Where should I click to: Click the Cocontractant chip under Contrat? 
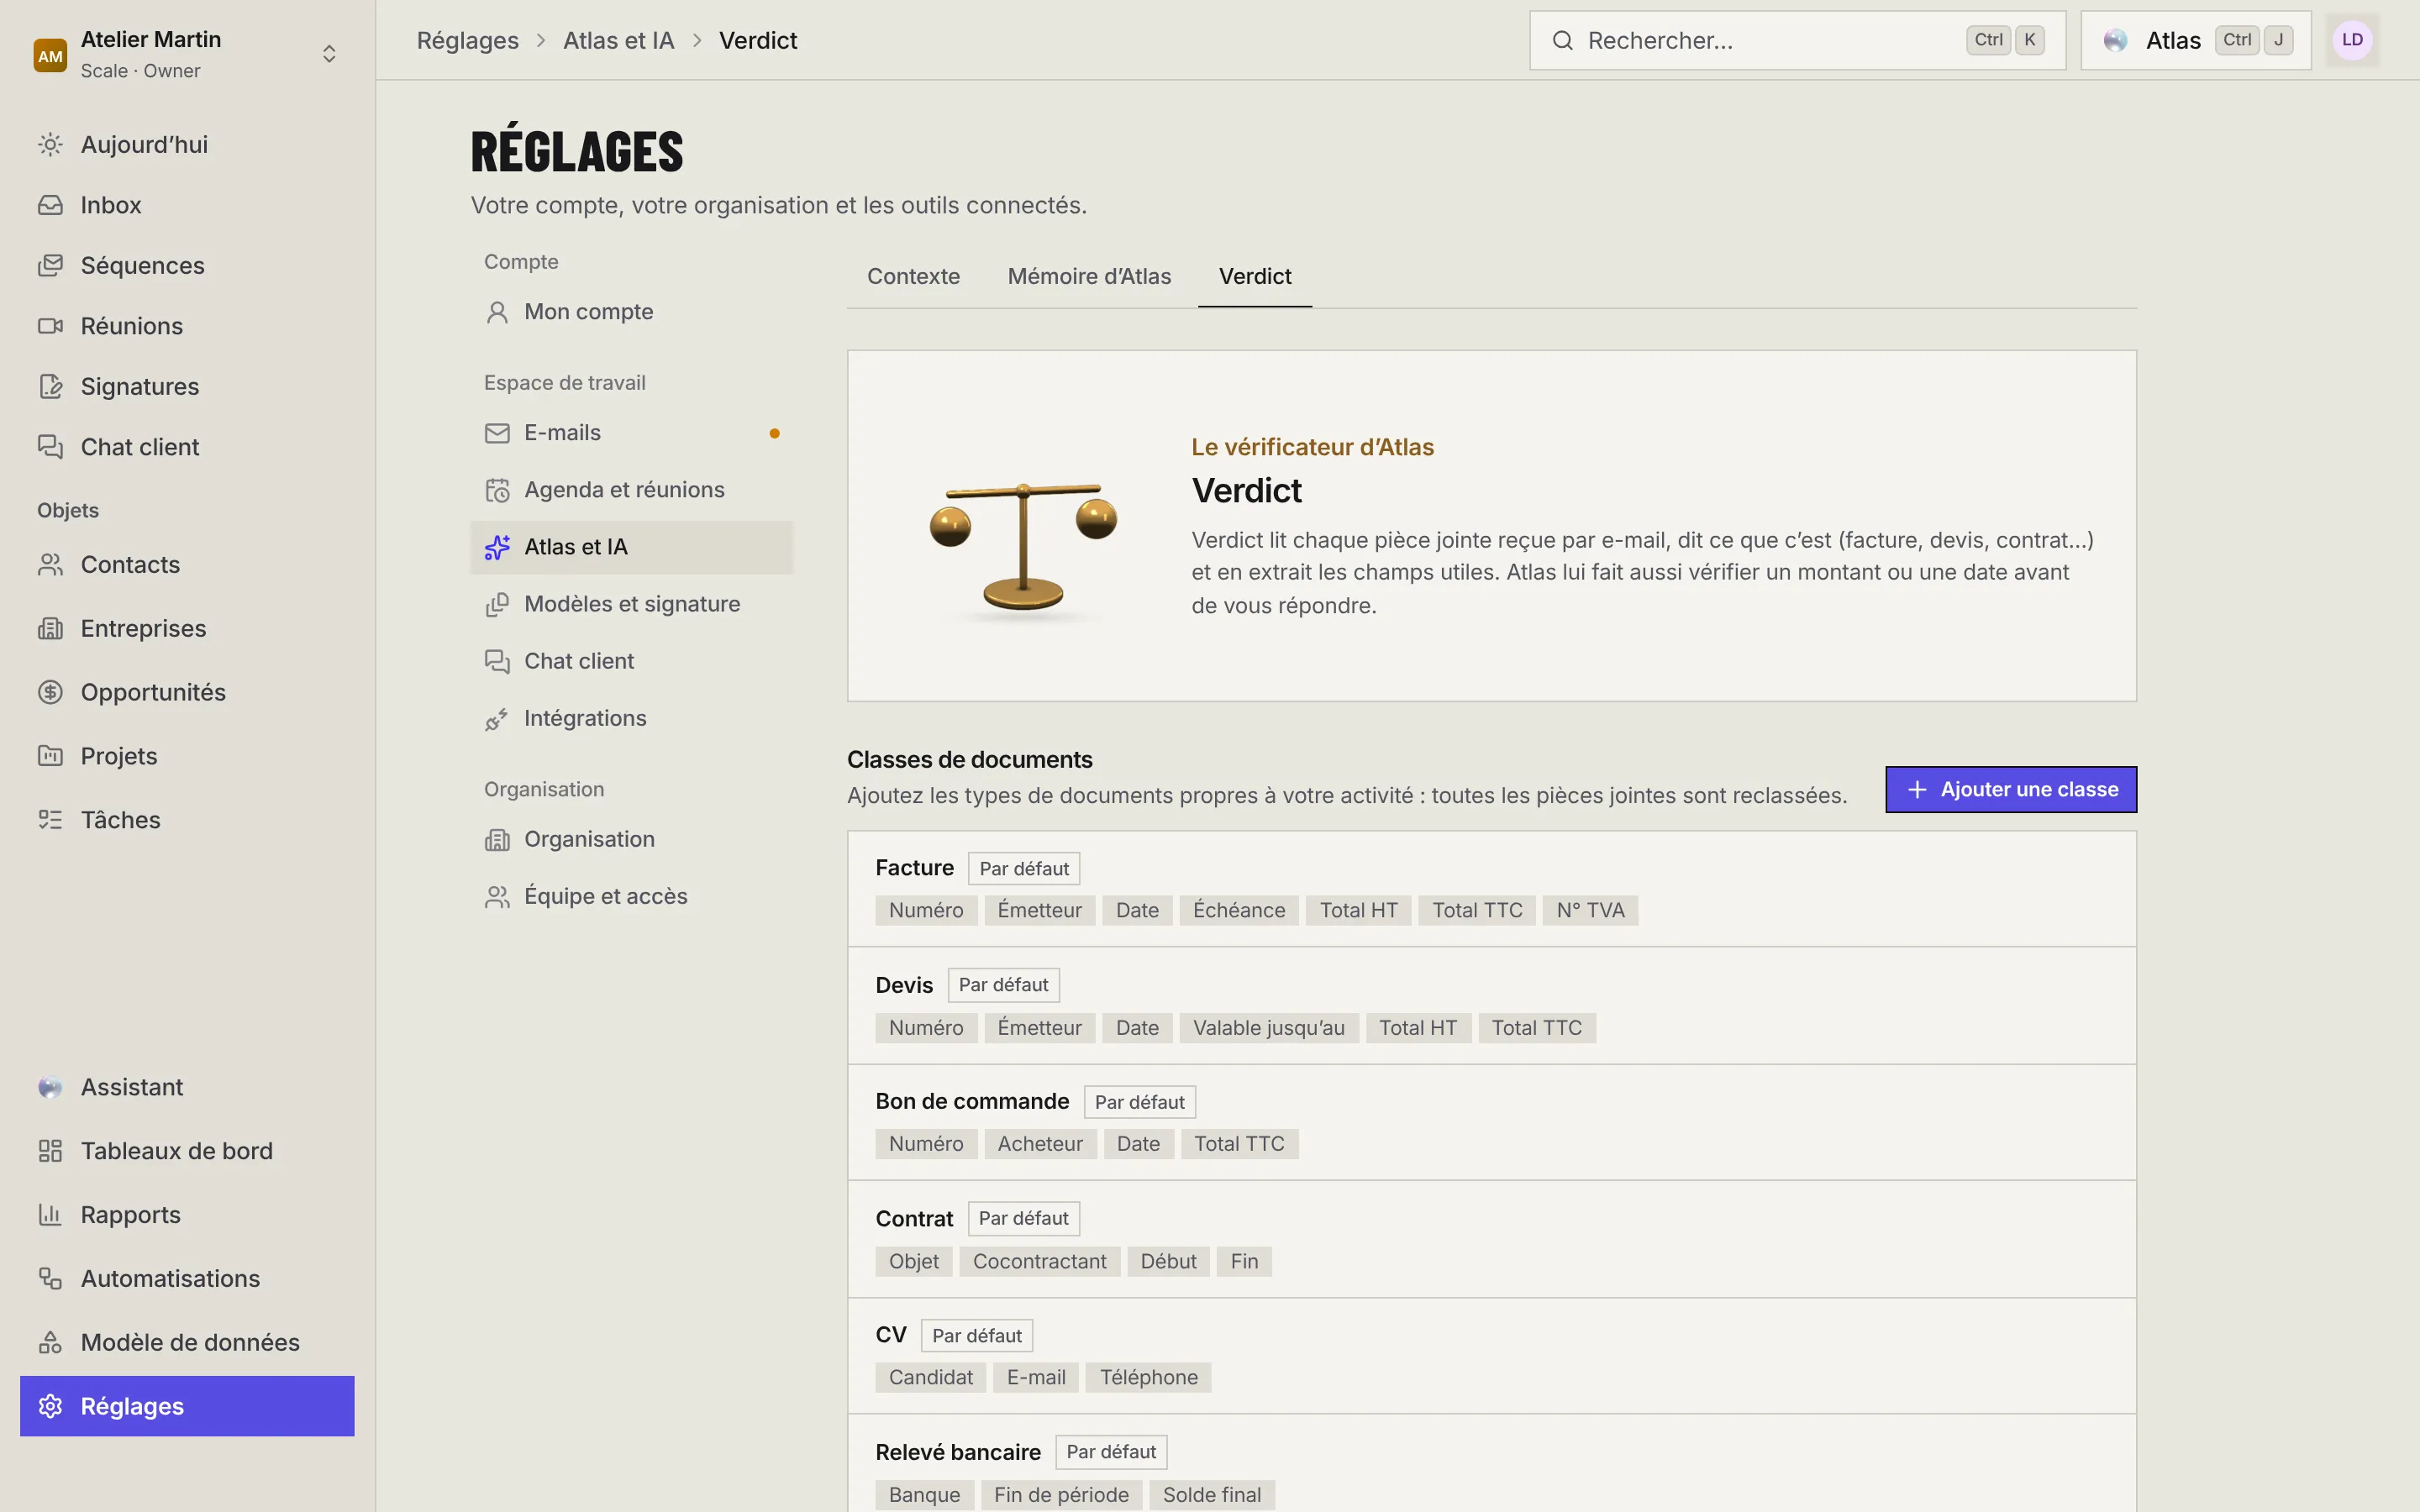(1039, 1262)
